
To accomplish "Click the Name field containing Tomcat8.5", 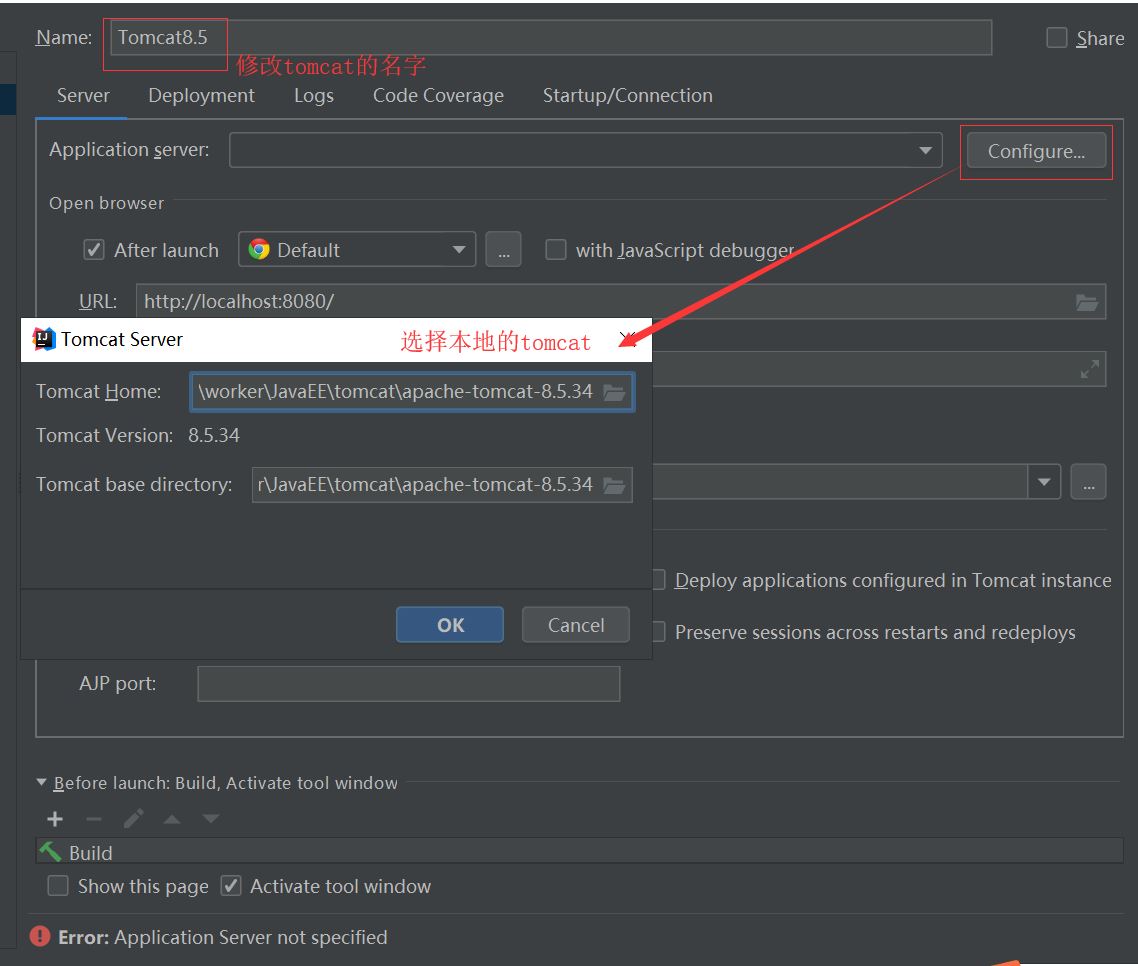I will 550,37.
